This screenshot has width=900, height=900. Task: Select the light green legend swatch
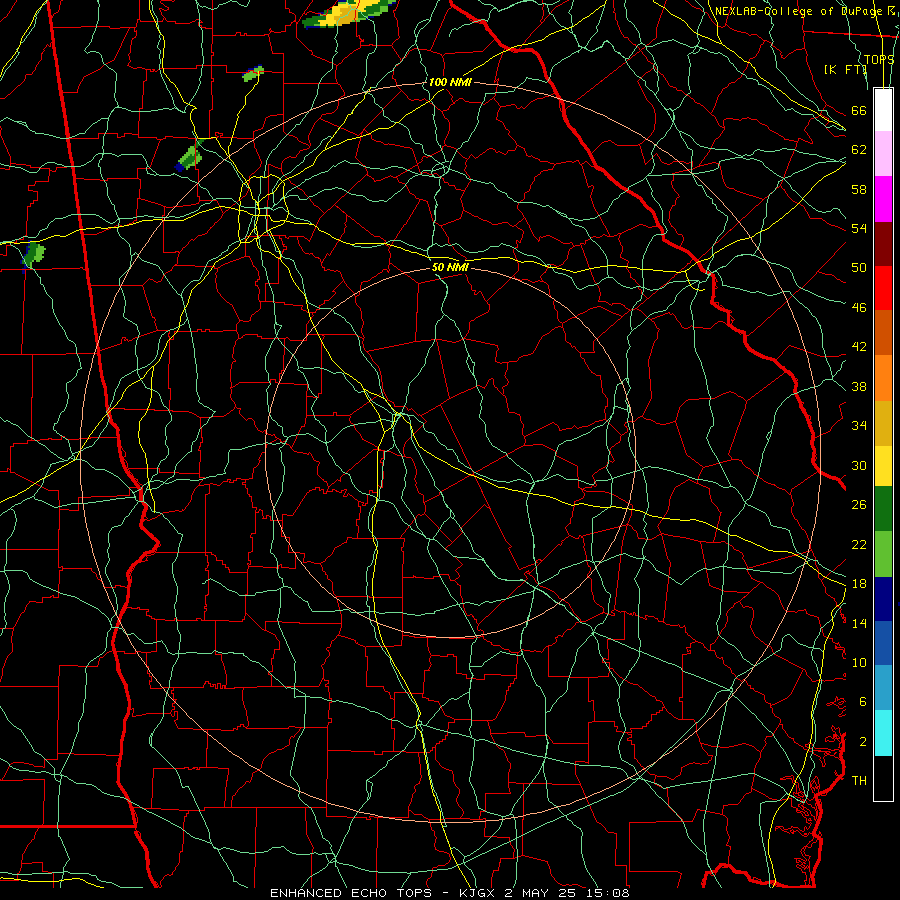(883, 554)
